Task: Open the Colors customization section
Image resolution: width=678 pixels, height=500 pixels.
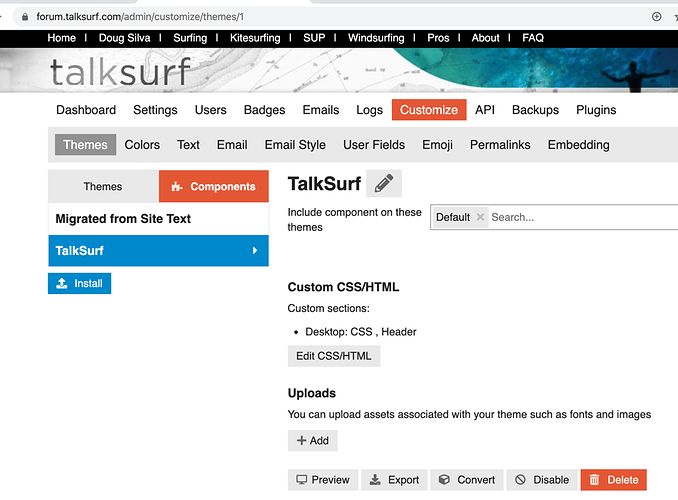Action: pyautogui.click(x=142, y=144)
